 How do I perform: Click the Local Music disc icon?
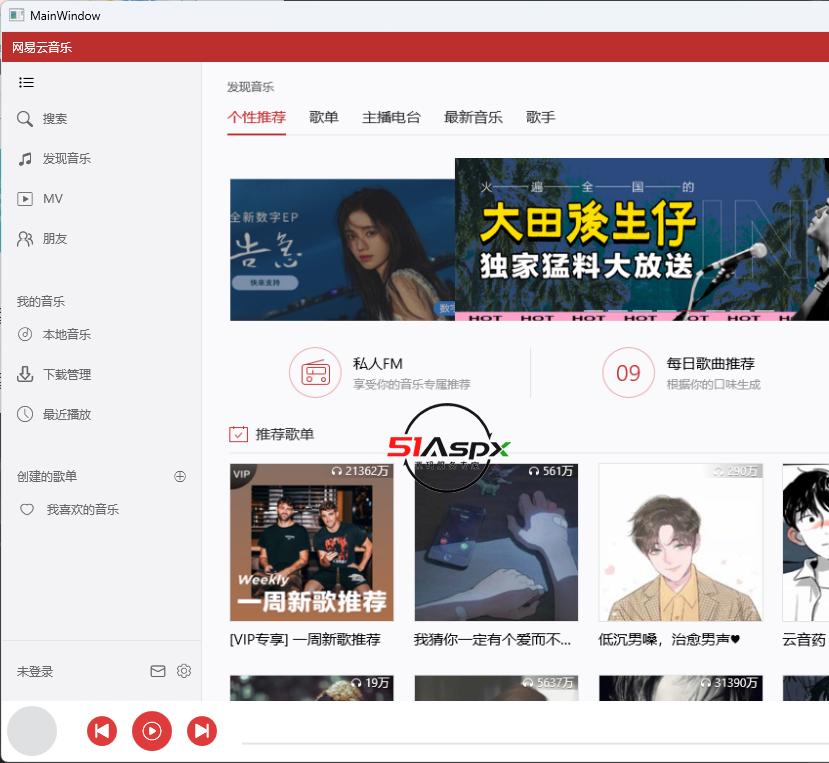[x=25, y=334]
